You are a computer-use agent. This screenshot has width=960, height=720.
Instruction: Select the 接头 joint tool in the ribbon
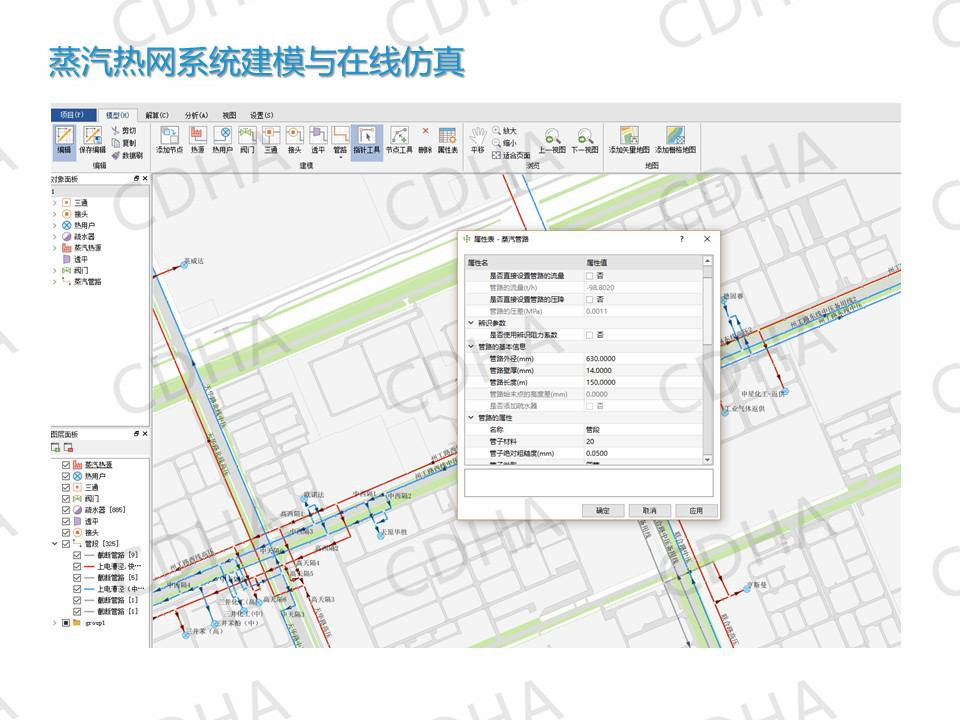coord(294,140)
